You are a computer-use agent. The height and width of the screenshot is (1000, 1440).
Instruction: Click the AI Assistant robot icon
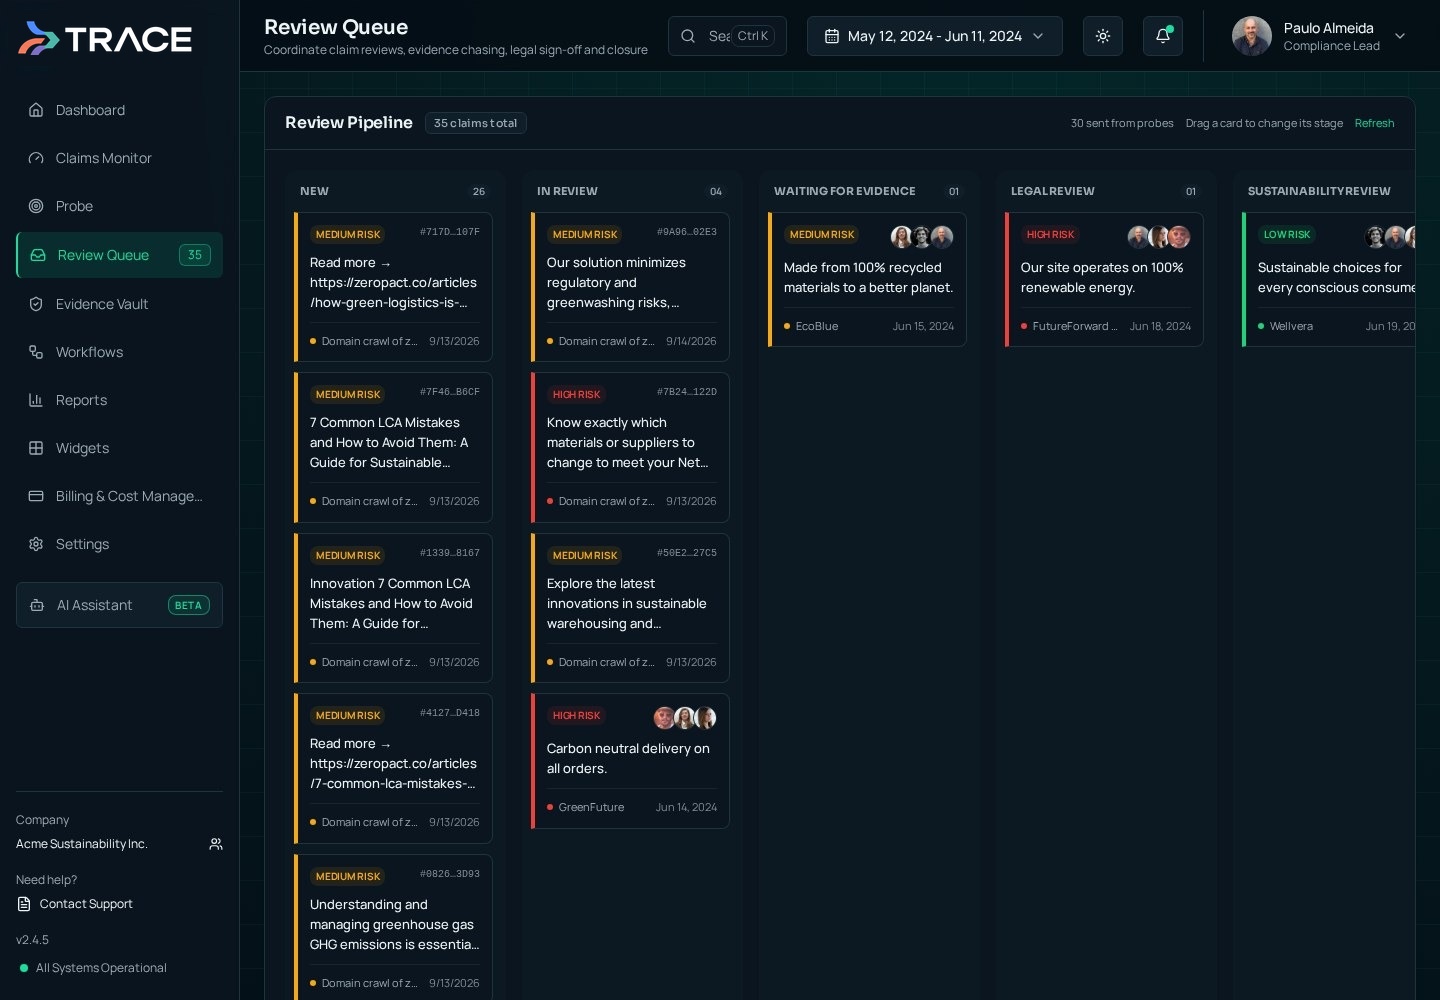tap(37, 605)
